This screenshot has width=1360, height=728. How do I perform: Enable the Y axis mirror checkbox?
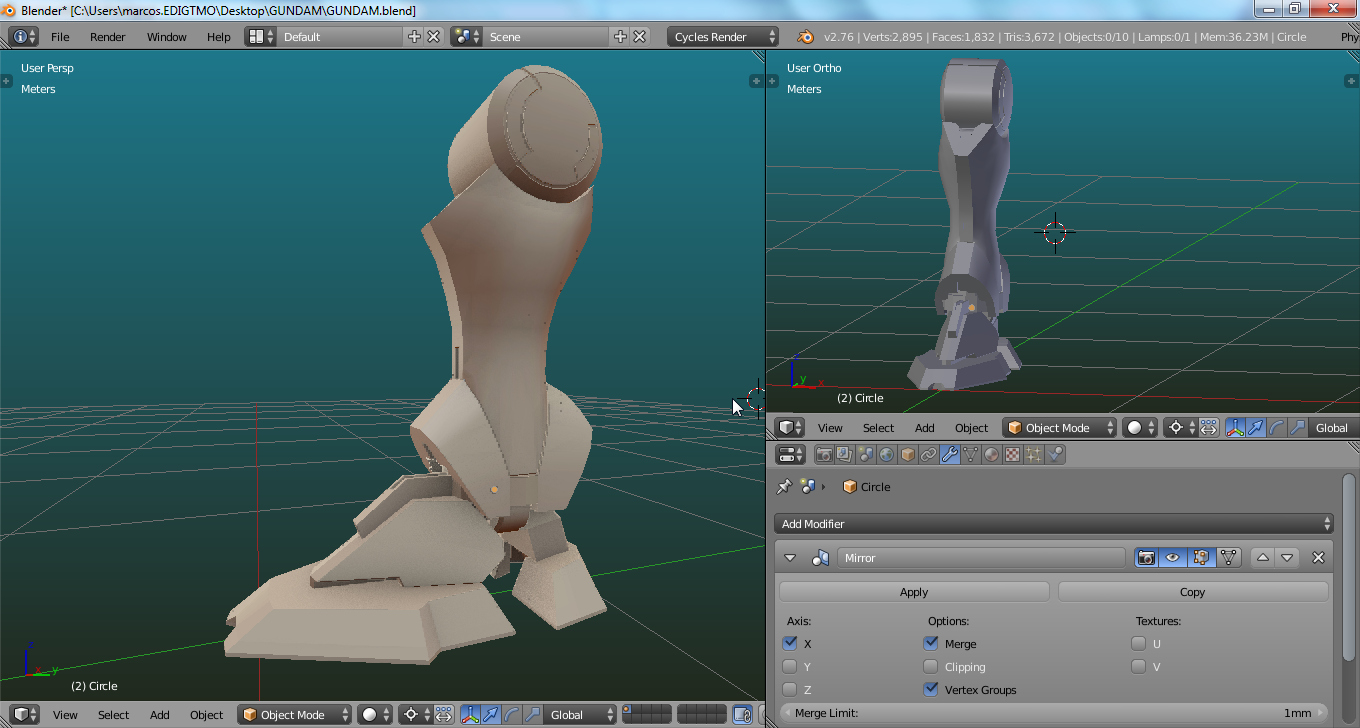(x=790, y=667)
